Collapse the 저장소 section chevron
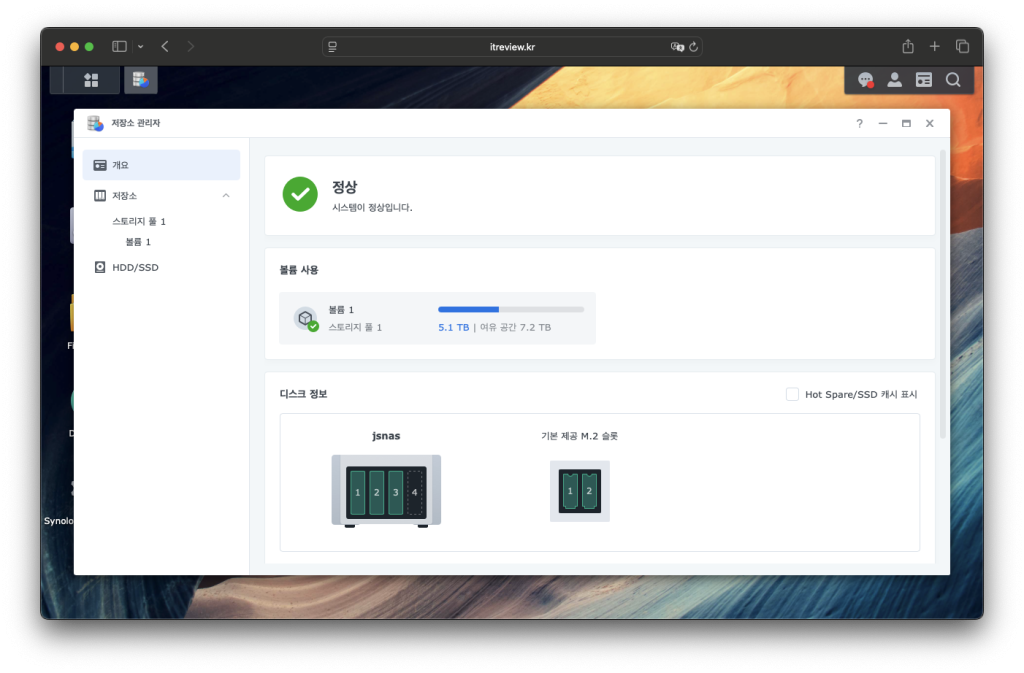Screen dimensions: 1024x673 click(226, 195)
